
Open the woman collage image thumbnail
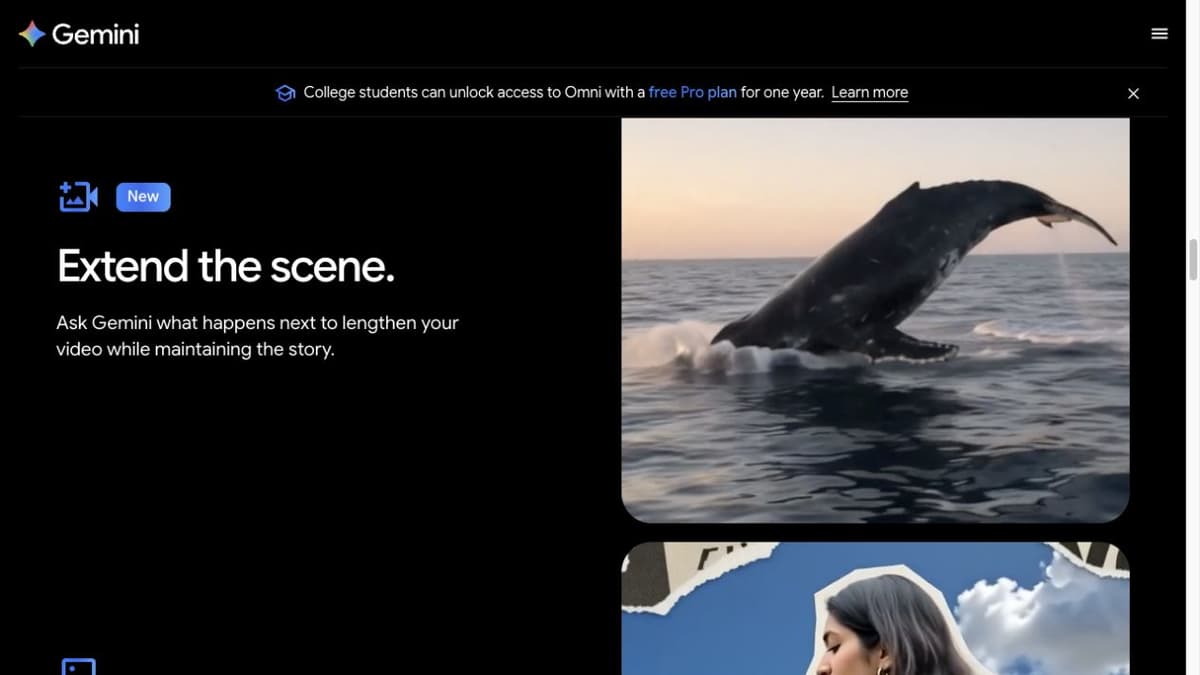coord(875,608)
